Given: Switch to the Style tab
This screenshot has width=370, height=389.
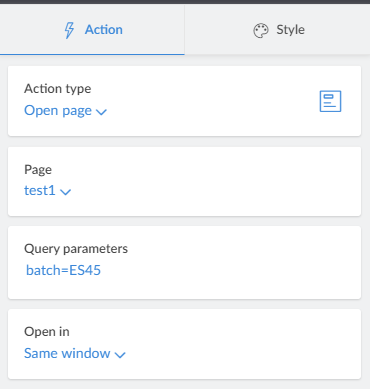Looking at the screenshot, I should click(277, 30).
